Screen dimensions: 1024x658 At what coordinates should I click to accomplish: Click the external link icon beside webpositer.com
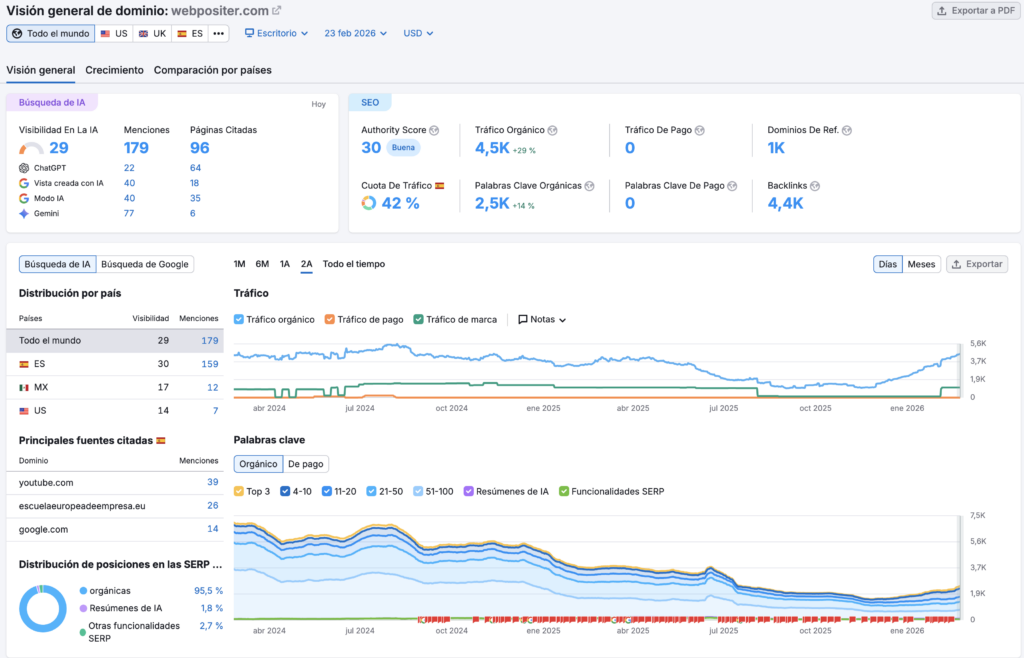coord(277,11)
